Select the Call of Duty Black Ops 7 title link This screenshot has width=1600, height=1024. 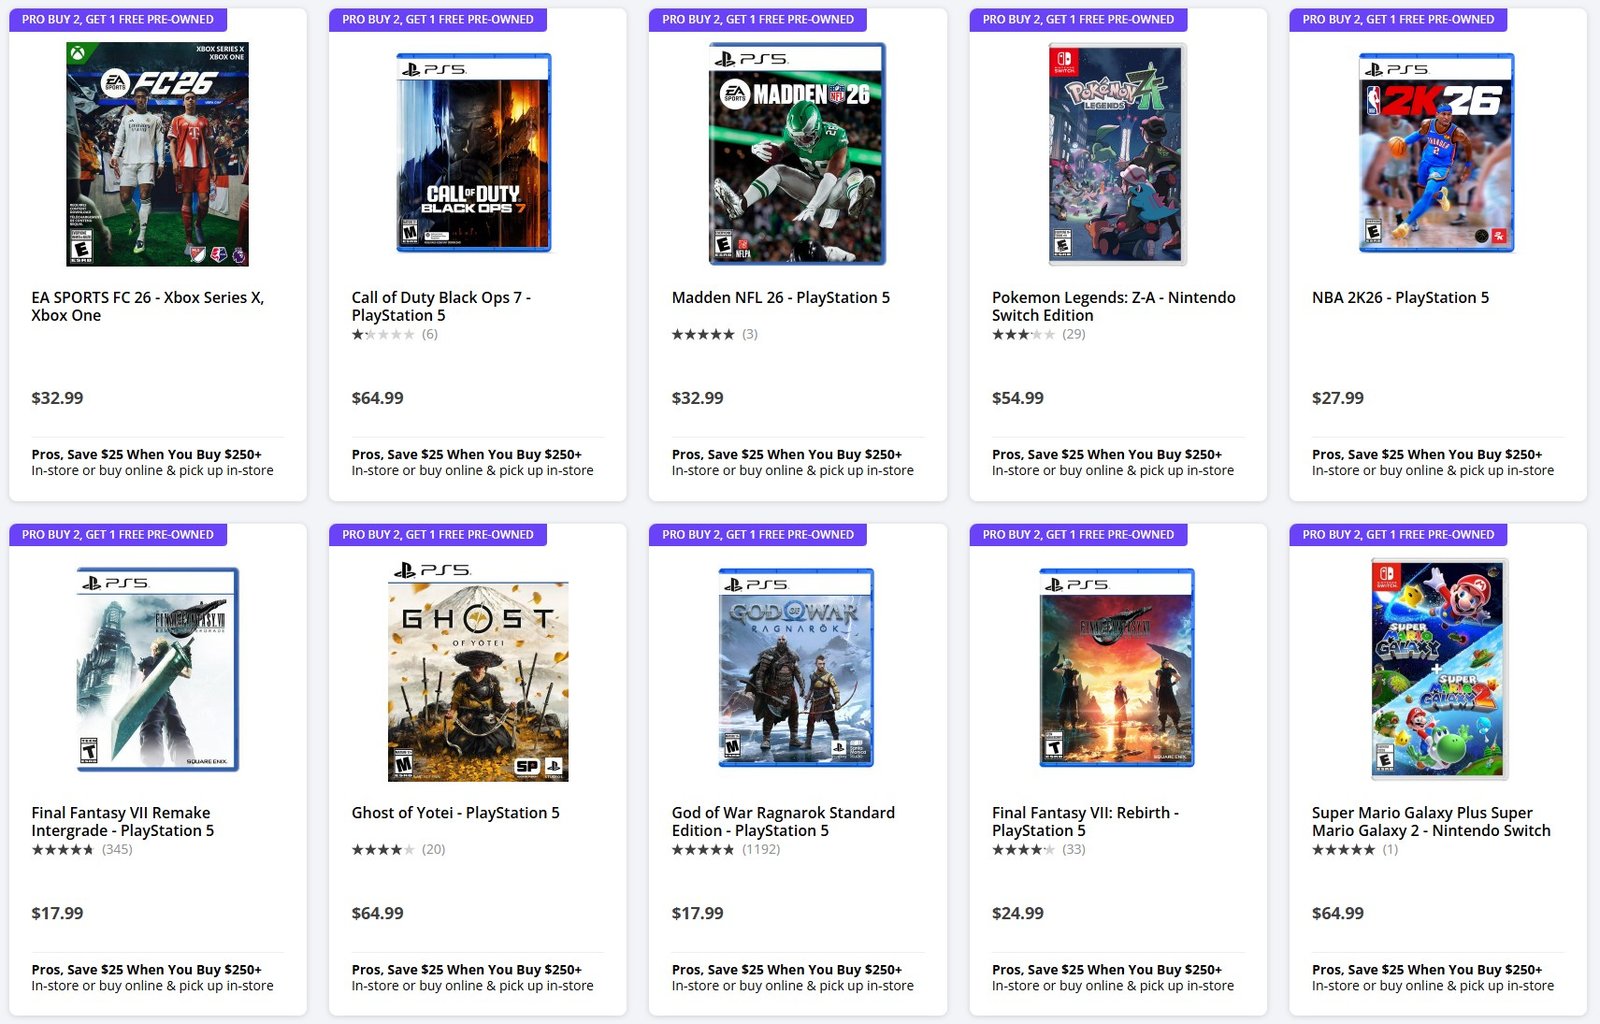(x=440, y=306)
